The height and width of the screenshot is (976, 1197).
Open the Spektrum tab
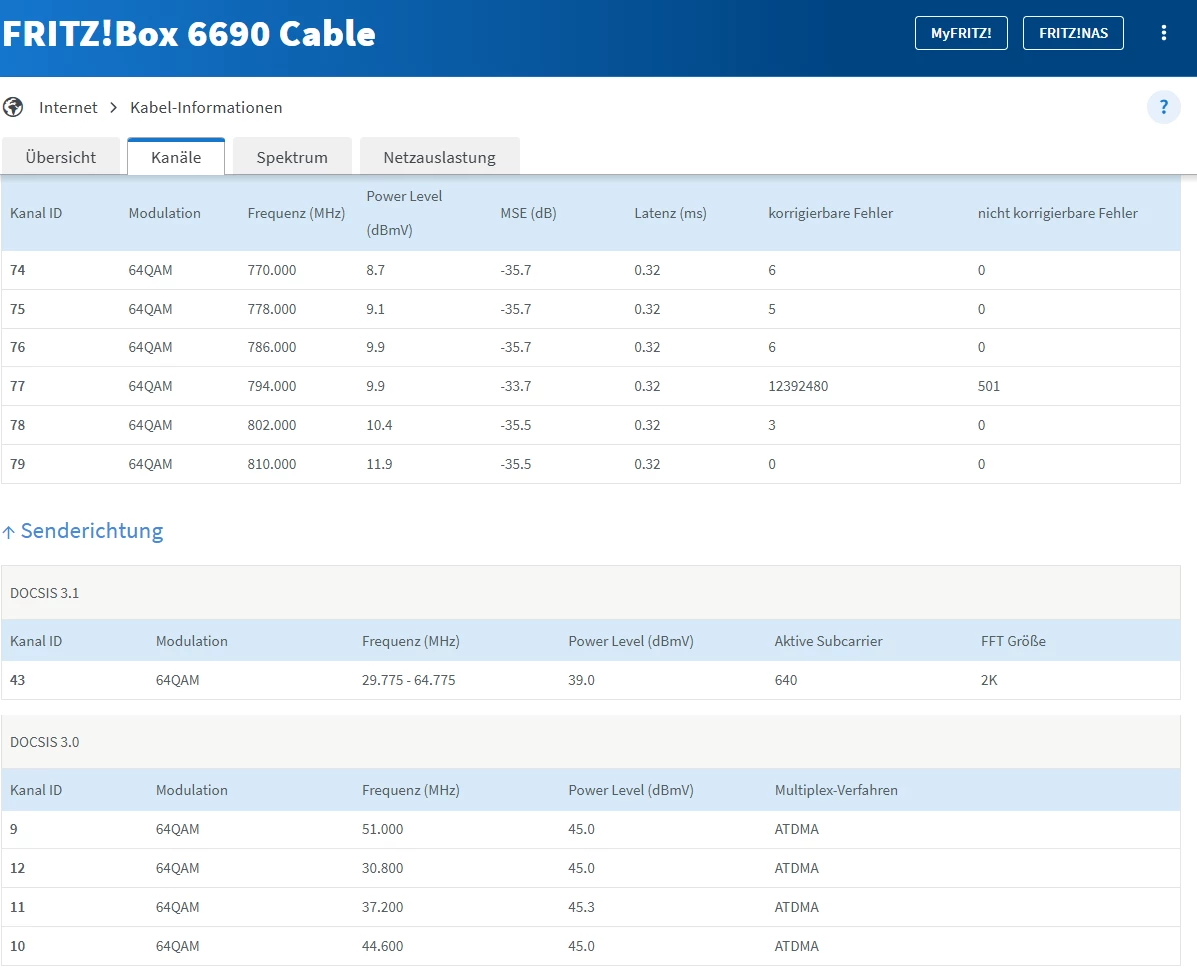pos(292,156)
